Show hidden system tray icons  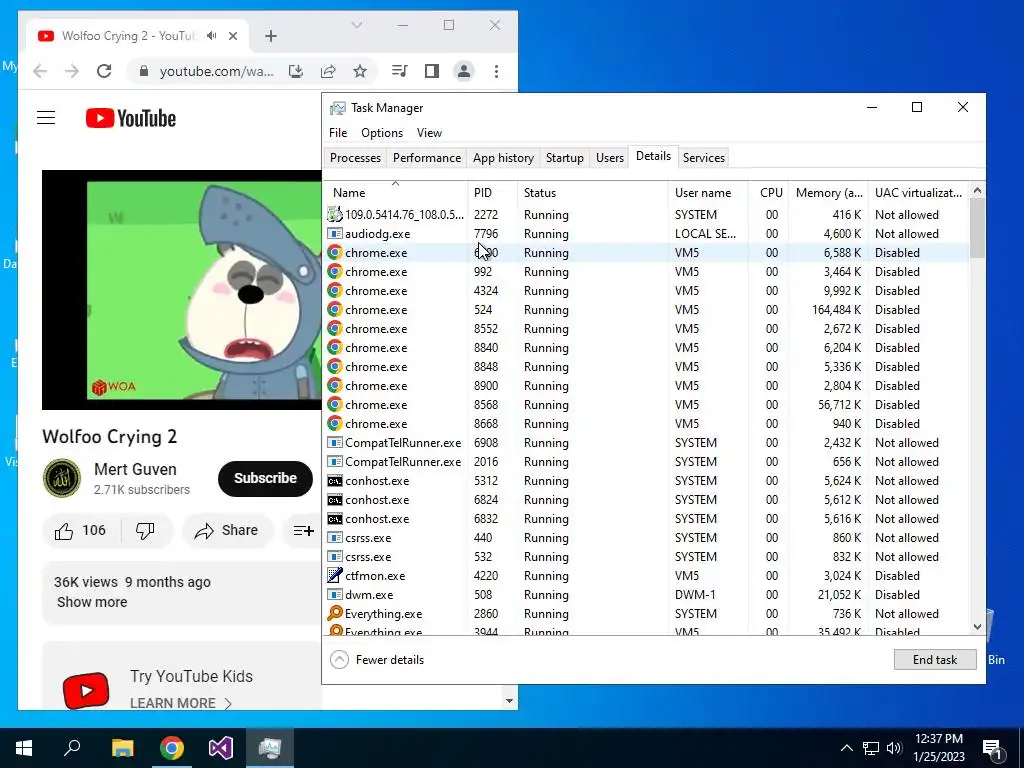coord(846,748)
